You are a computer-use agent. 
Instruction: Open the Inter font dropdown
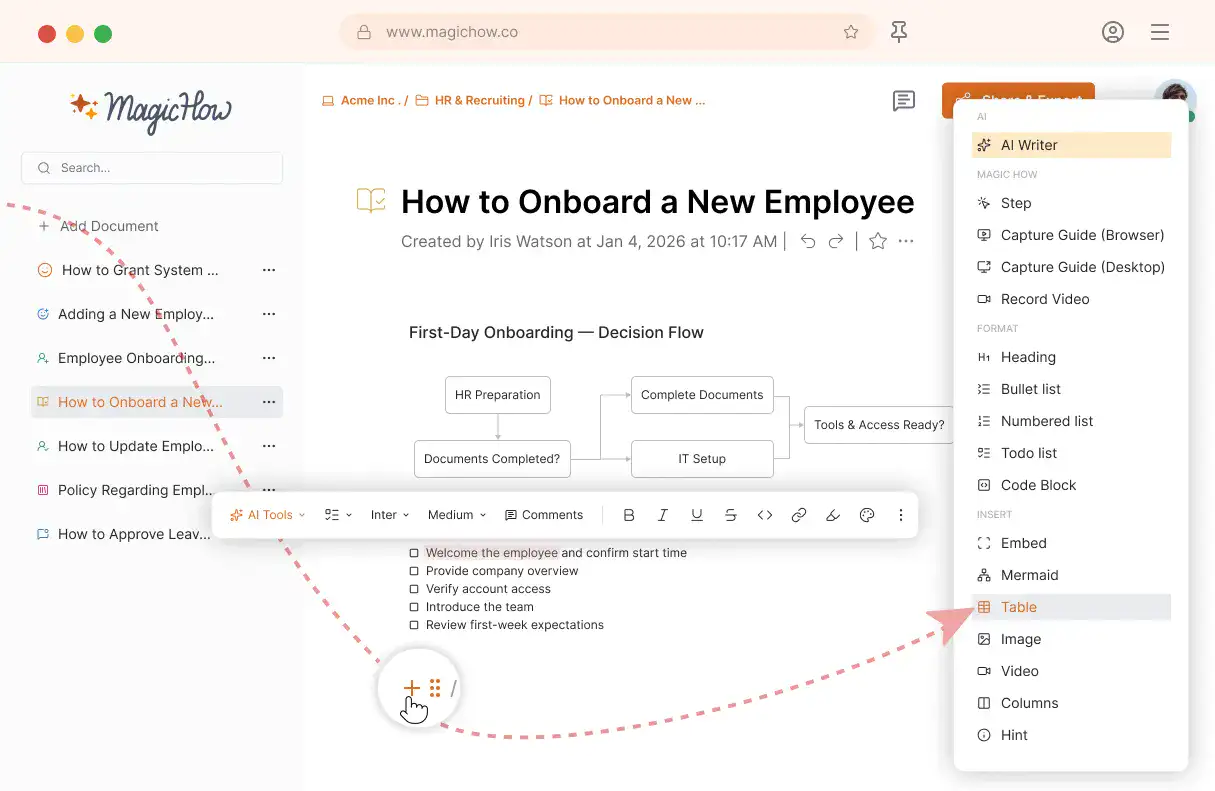click(x=389, y=514)
